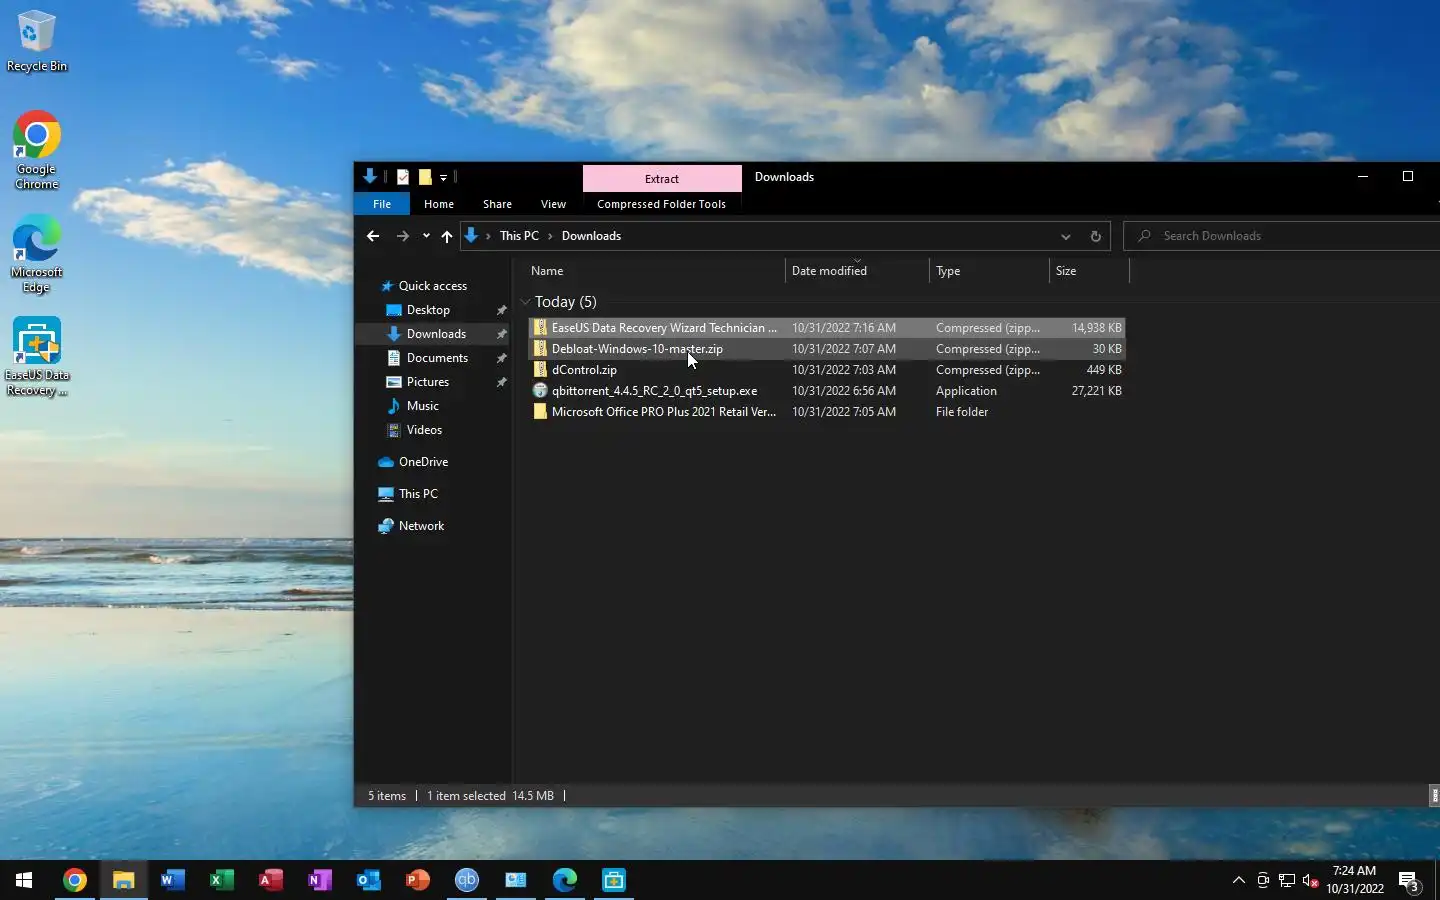
Task: Open the Recent locations dropdown arrow
Action: (426, 236)
